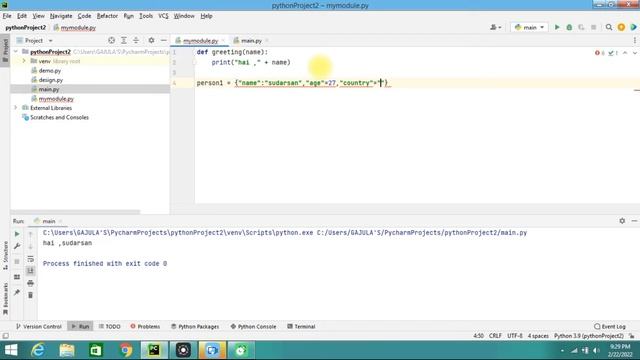Screen dimensions: 640x360
Task: Run the main configuration from the toolbar
Action: pos(557,27)
